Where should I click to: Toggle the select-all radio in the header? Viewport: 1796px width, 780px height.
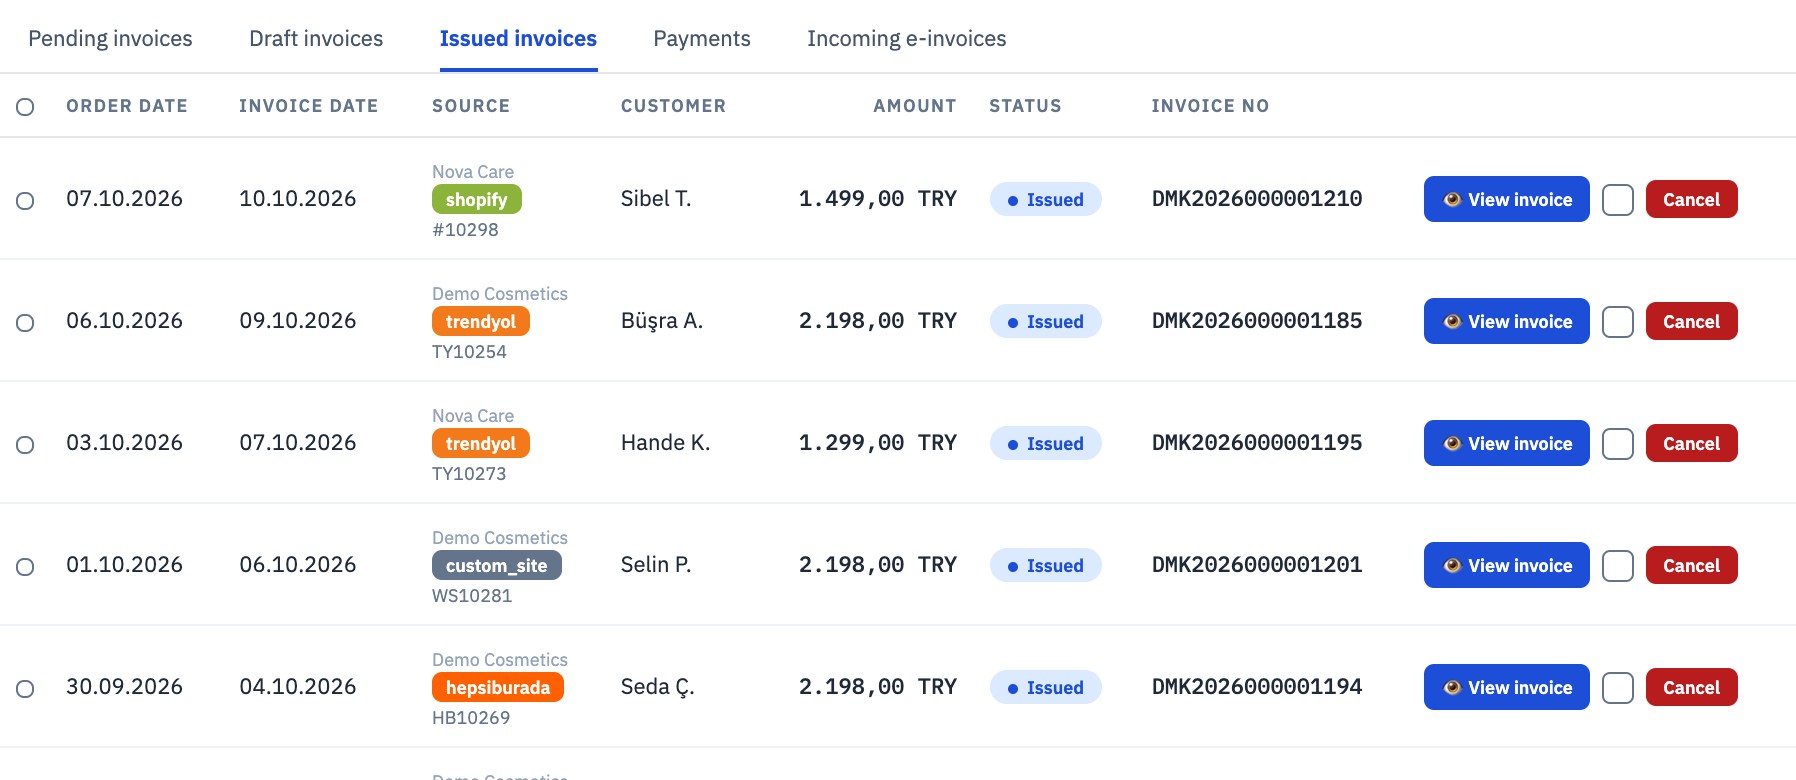(25, 107)
